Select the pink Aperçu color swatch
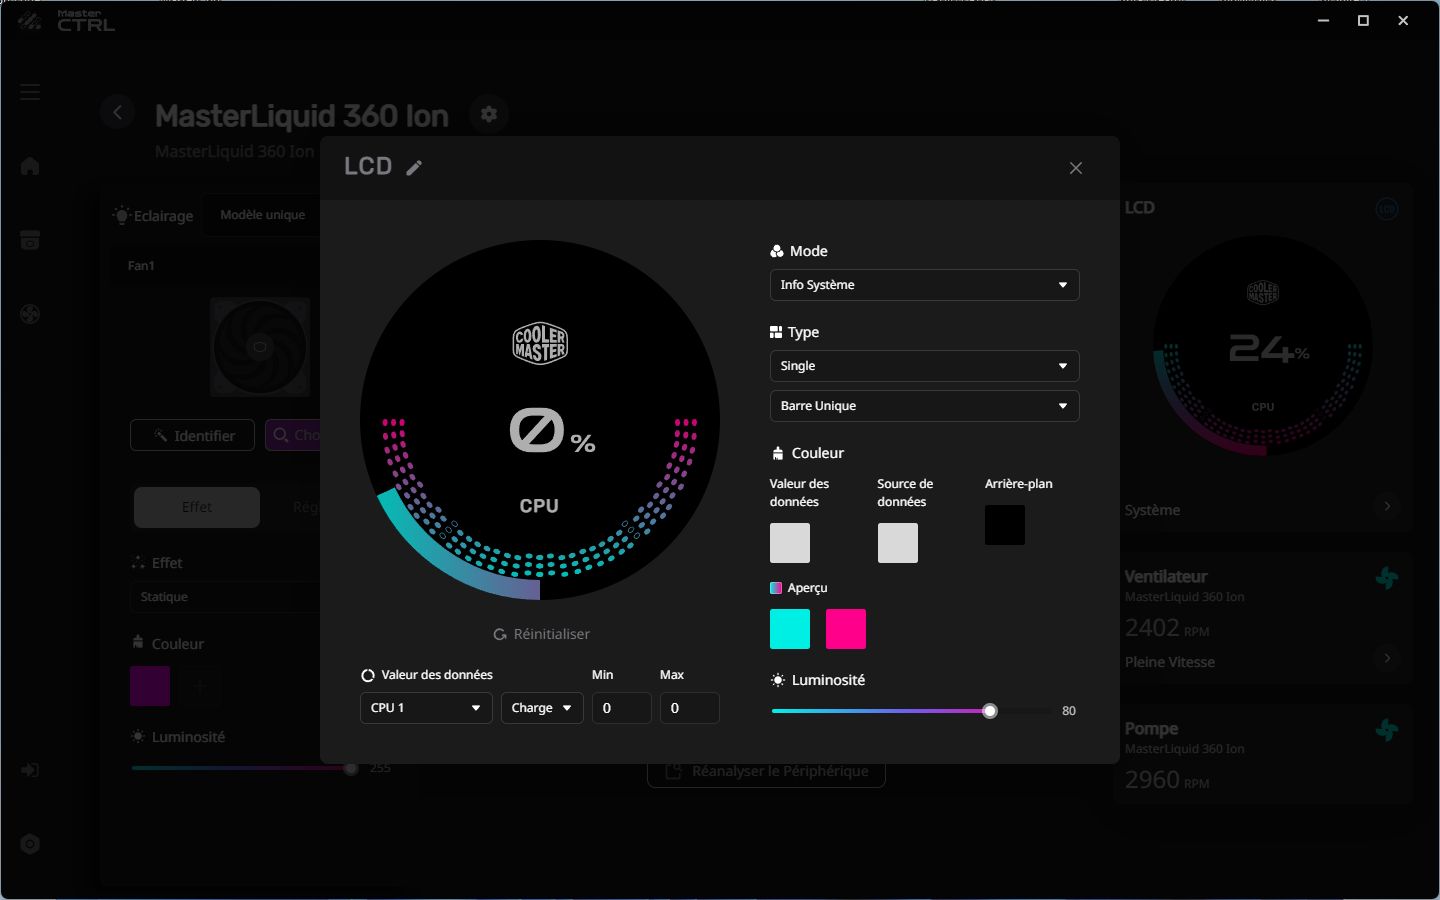 pyautogui.click(x=846, y=629)
